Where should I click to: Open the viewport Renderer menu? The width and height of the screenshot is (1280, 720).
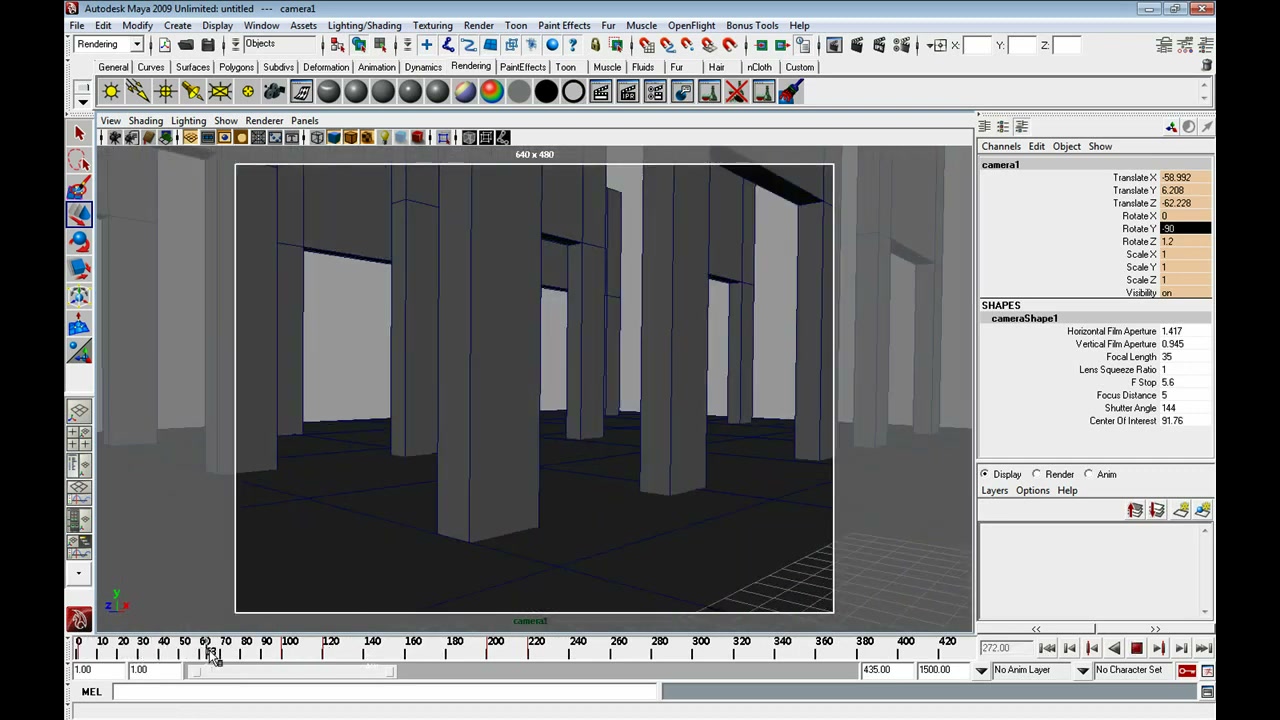264,121
